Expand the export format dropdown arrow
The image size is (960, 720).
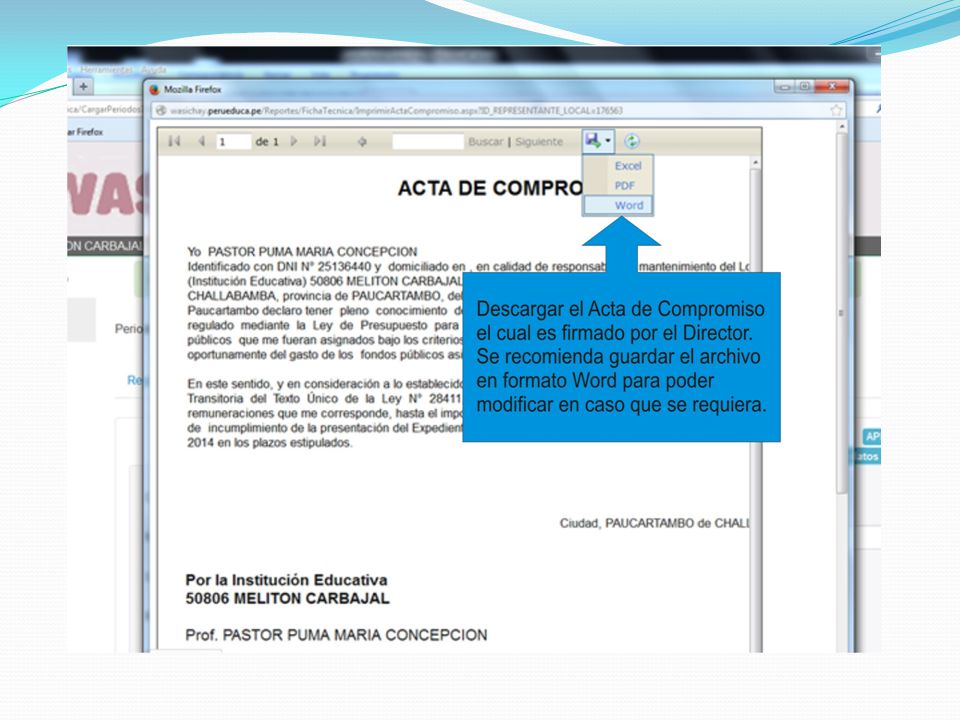coord(608,141)
